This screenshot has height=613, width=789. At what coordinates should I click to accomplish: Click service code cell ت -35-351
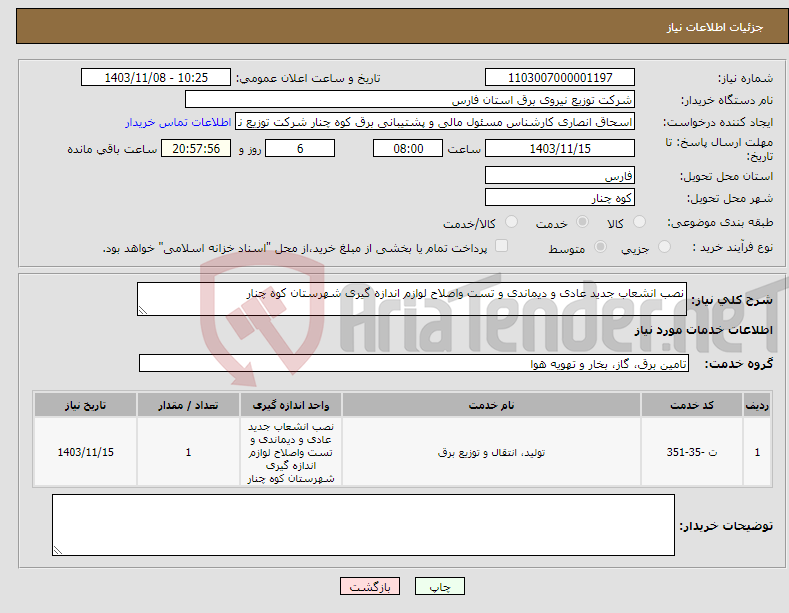point(692,452)
